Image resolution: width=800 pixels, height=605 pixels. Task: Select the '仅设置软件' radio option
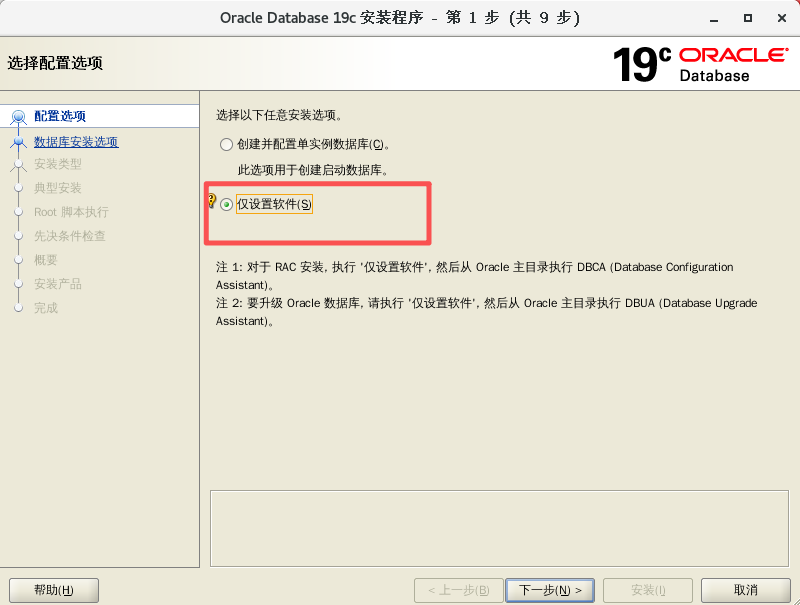226,205
